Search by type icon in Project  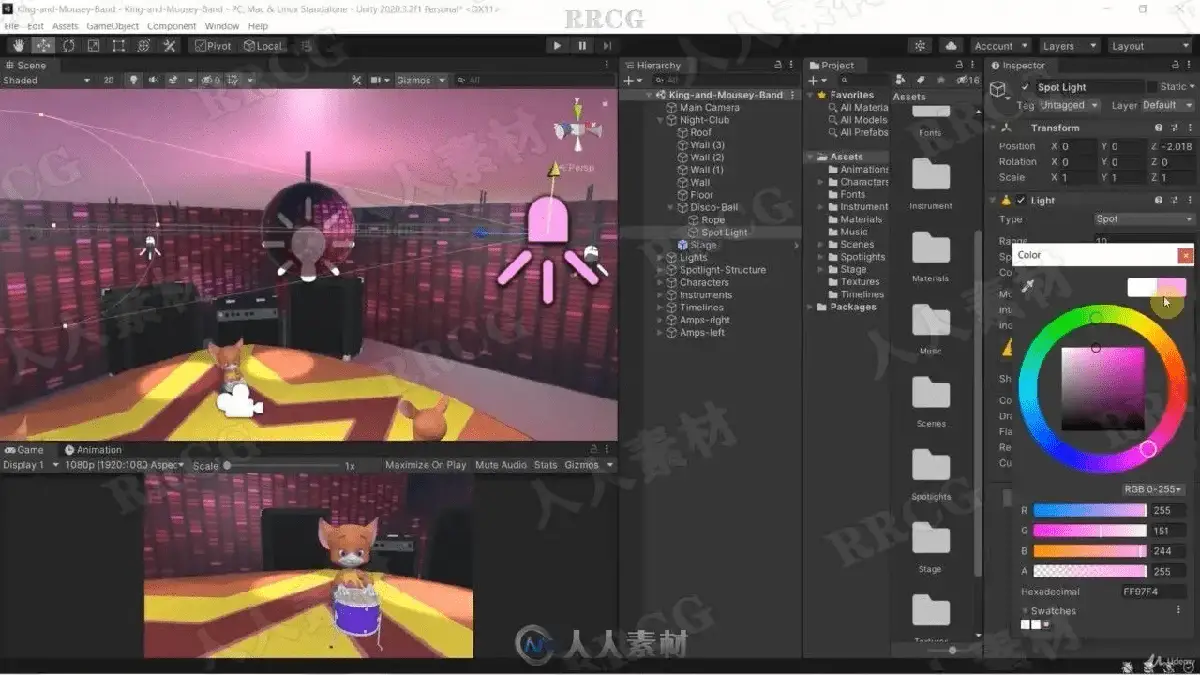pyautogui.click(x=899, y=80)
